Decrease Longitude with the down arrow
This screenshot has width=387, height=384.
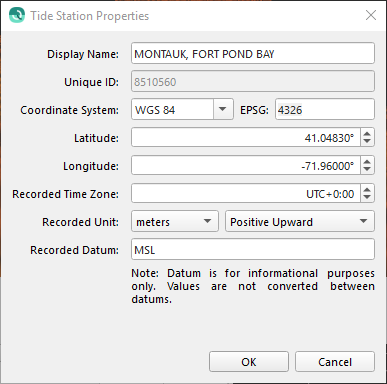(x=367, y=169)
